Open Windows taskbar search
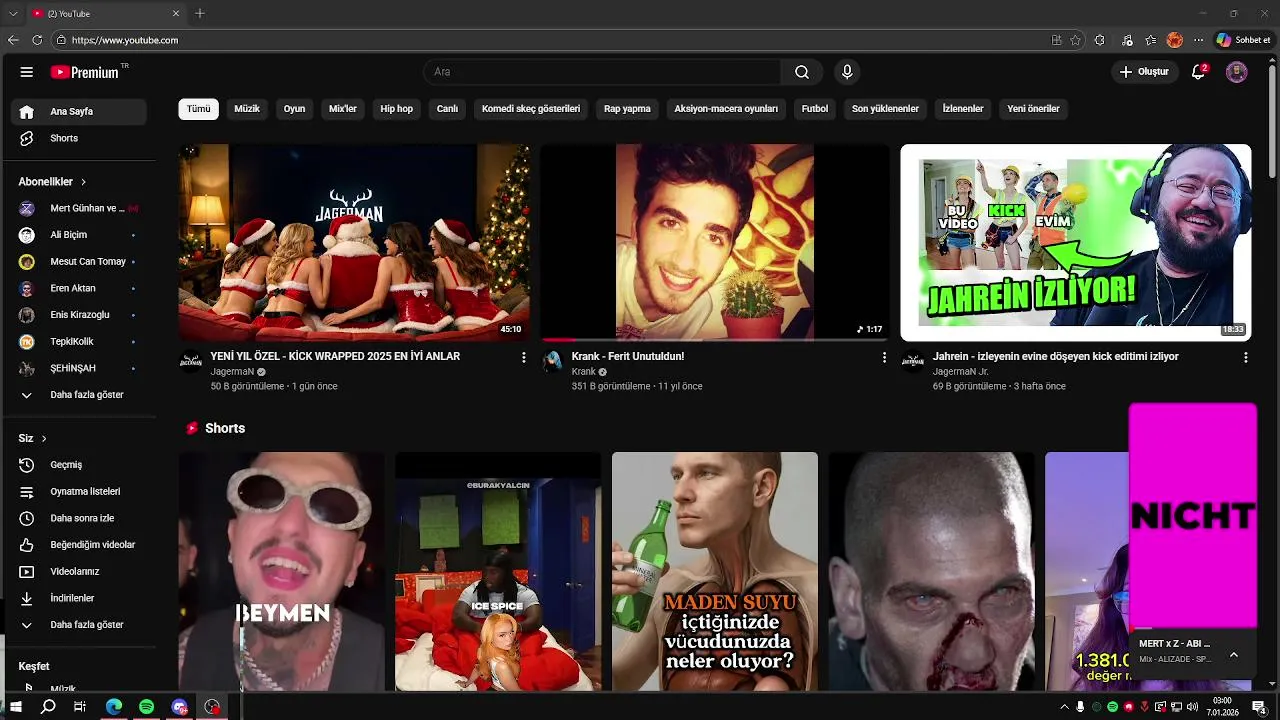 48,707
